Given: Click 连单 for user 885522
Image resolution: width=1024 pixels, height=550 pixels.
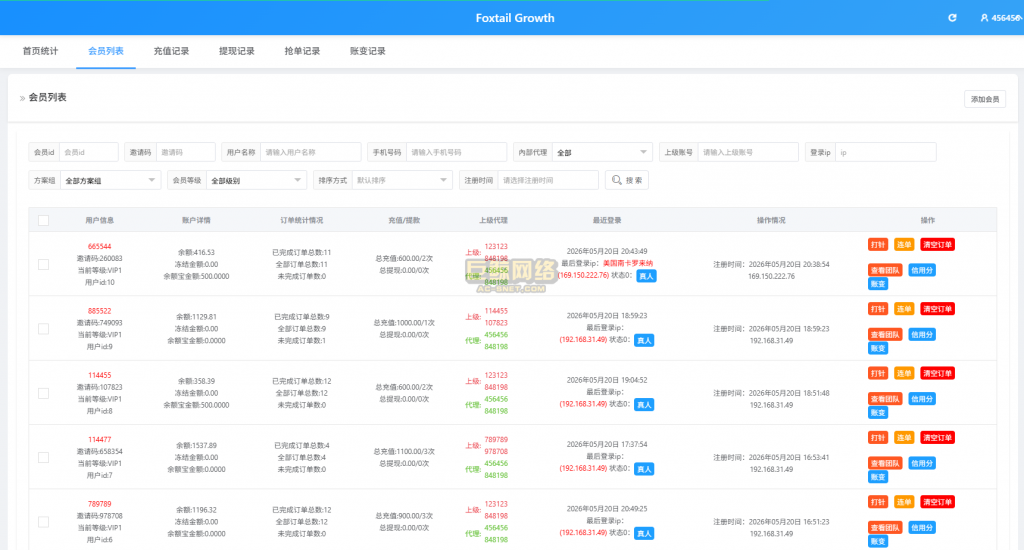Looking at the screenshot, I should 904,309.
